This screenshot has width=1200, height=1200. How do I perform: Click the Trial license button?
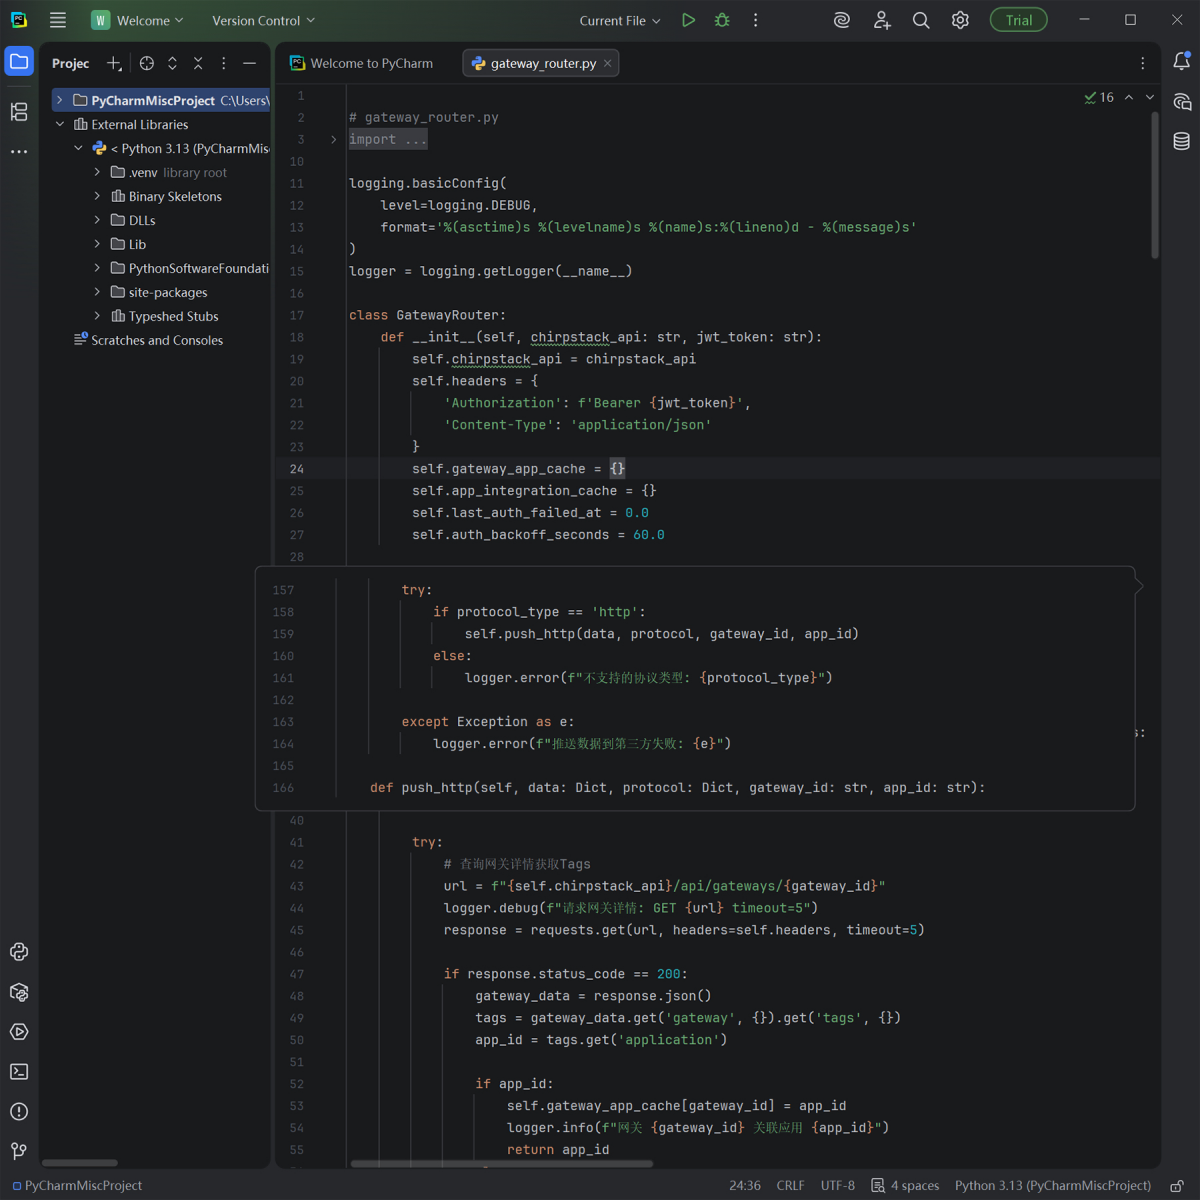tap(1018, 20)
